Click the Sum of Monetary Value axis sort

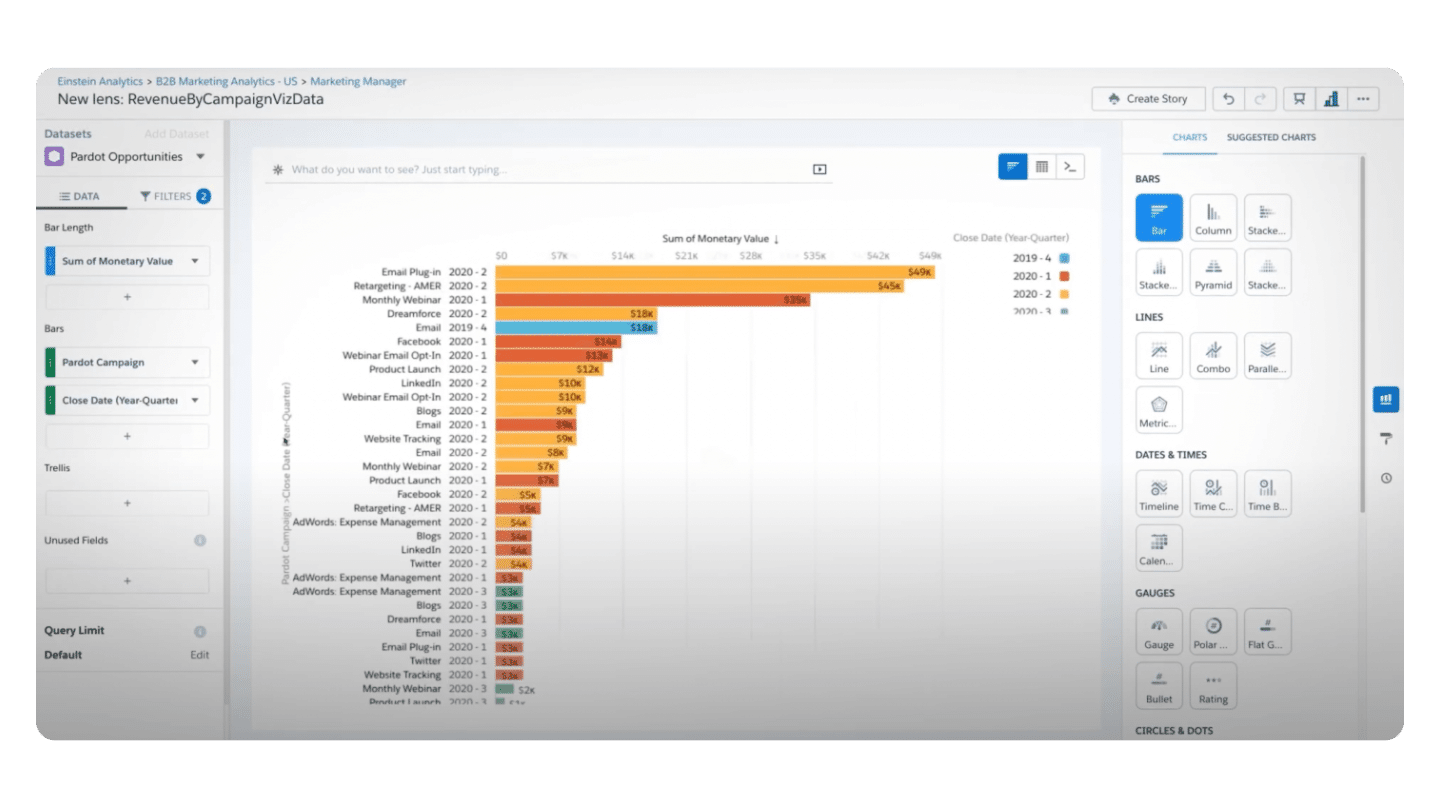click(x=720, y=239)
